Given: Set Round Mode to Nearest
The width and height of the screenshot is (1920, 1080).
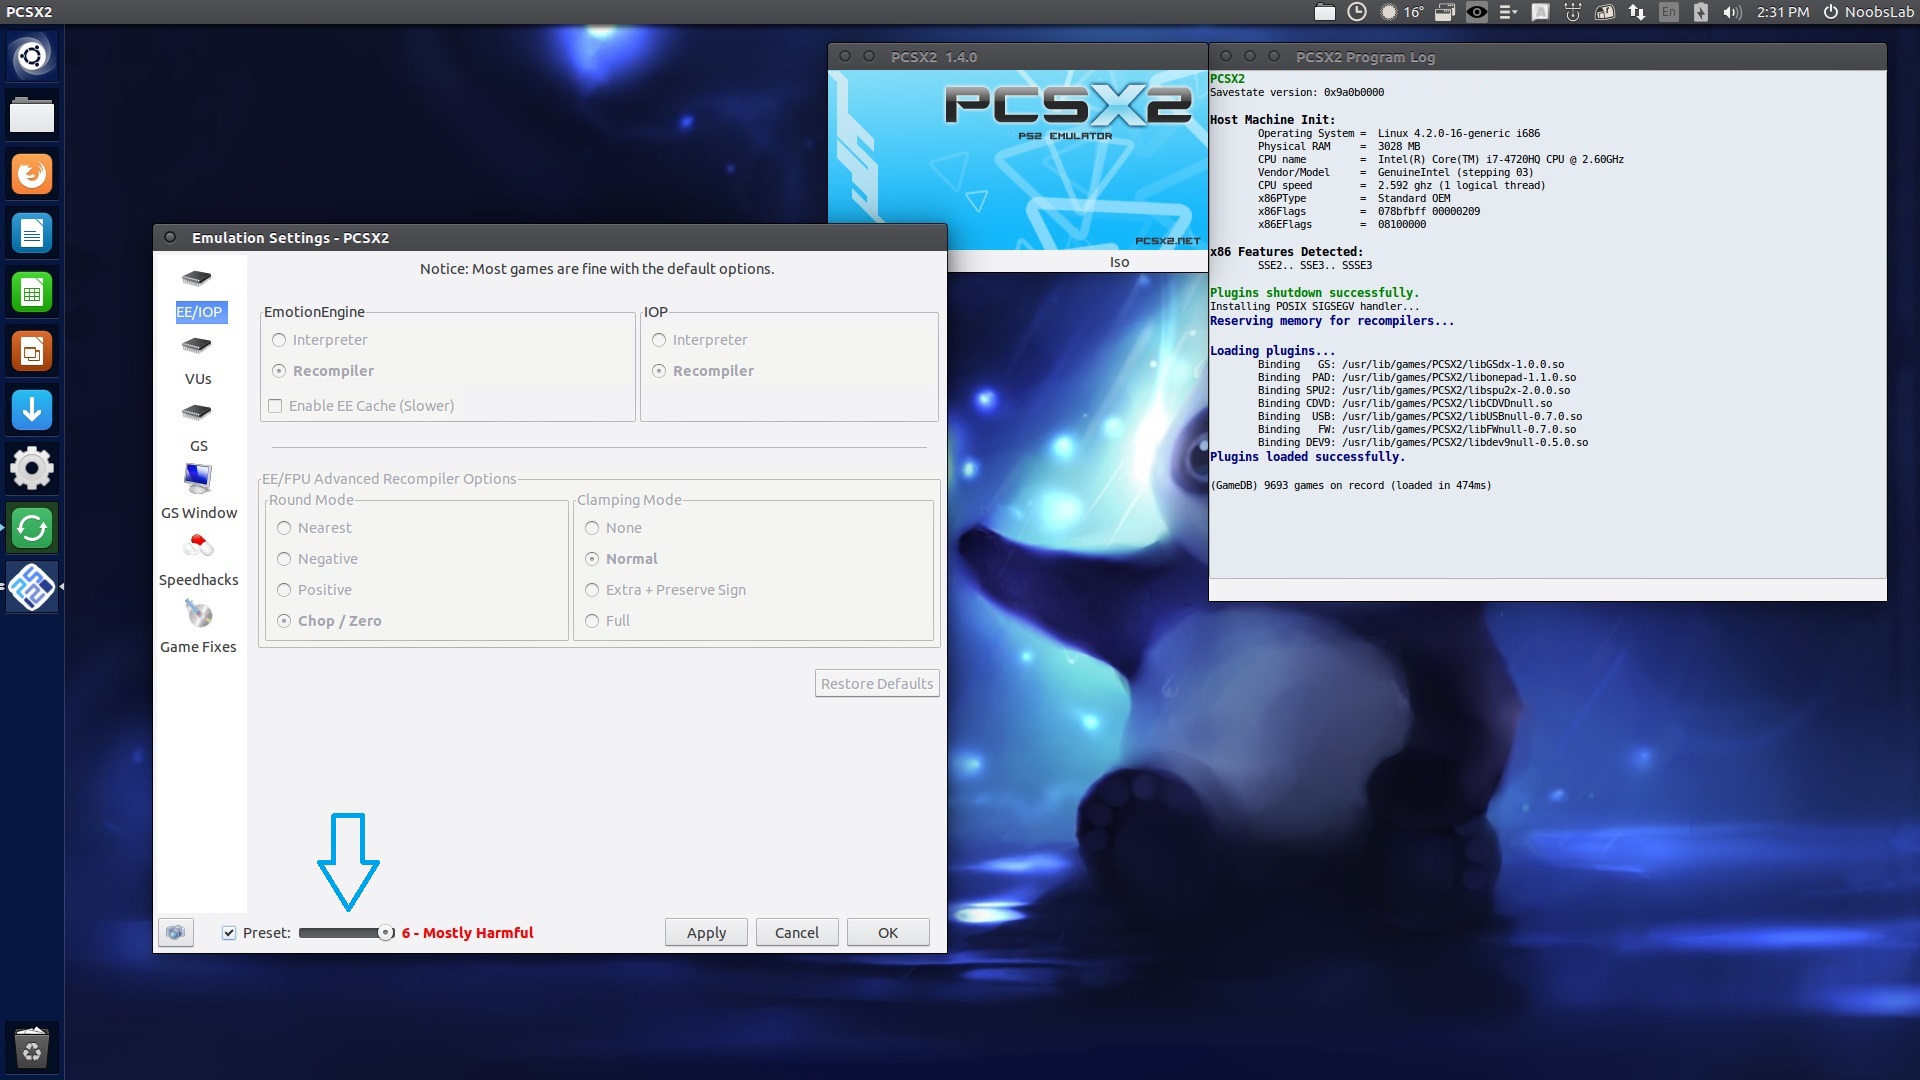Looking at the screenshot, I should click(314, 528).
